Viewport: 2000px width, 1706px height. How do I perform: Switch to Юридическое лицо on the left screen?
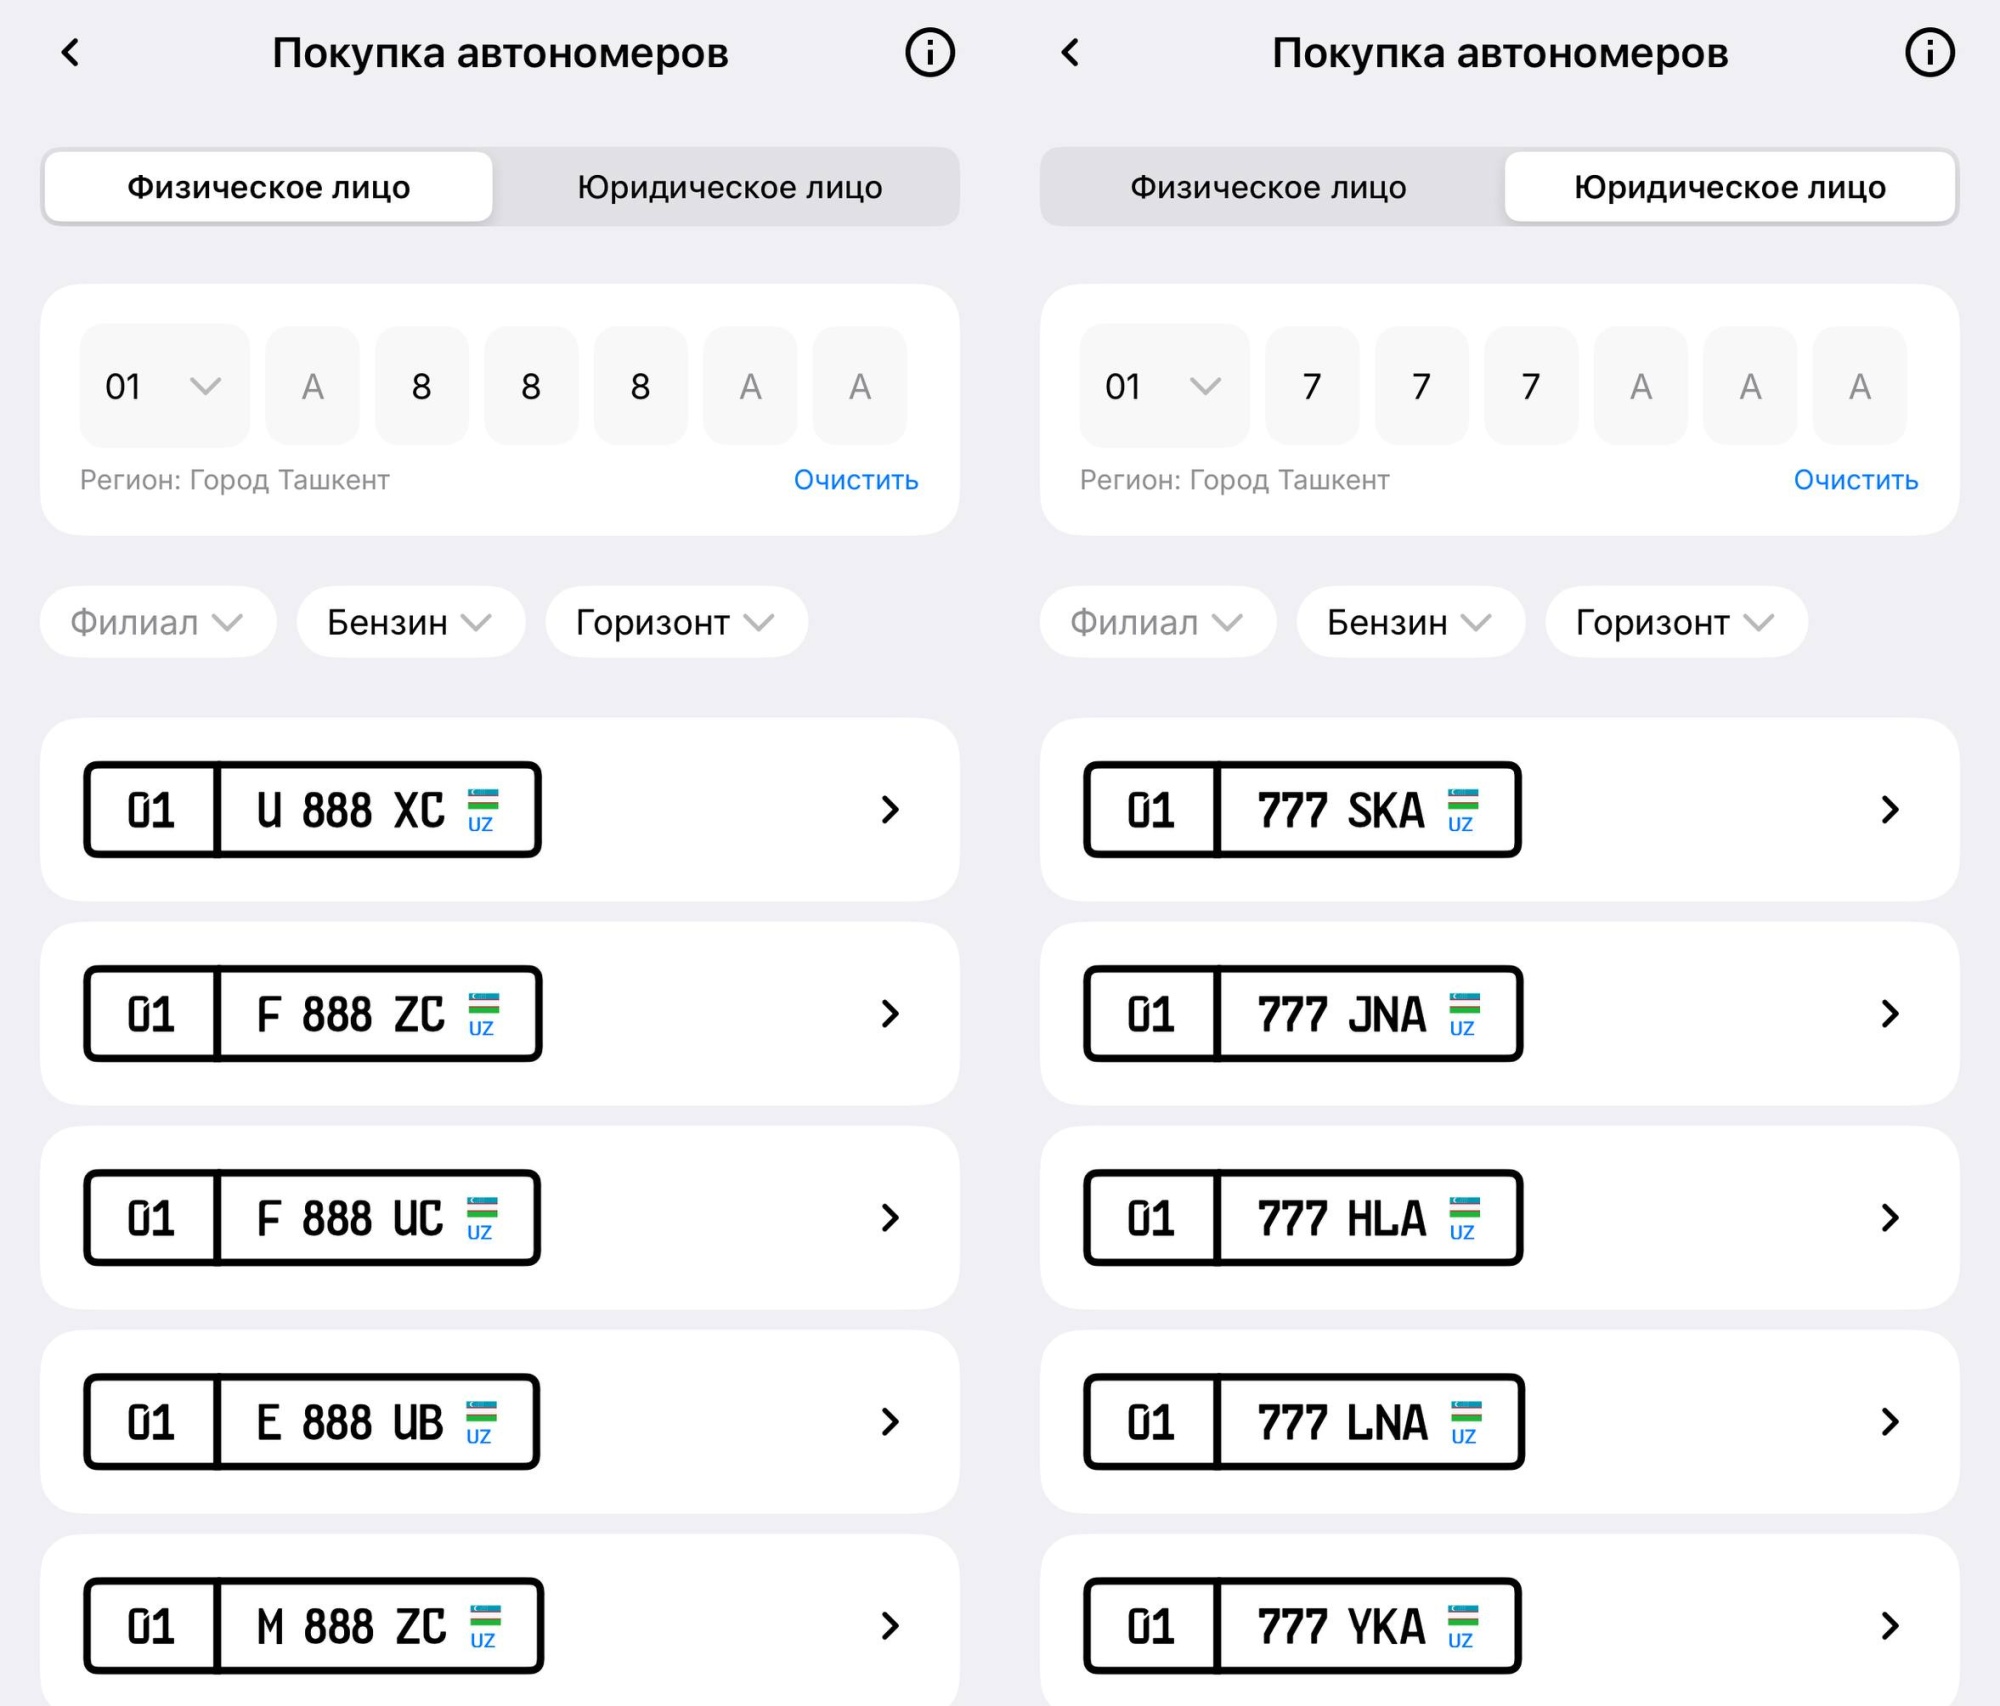729,187
